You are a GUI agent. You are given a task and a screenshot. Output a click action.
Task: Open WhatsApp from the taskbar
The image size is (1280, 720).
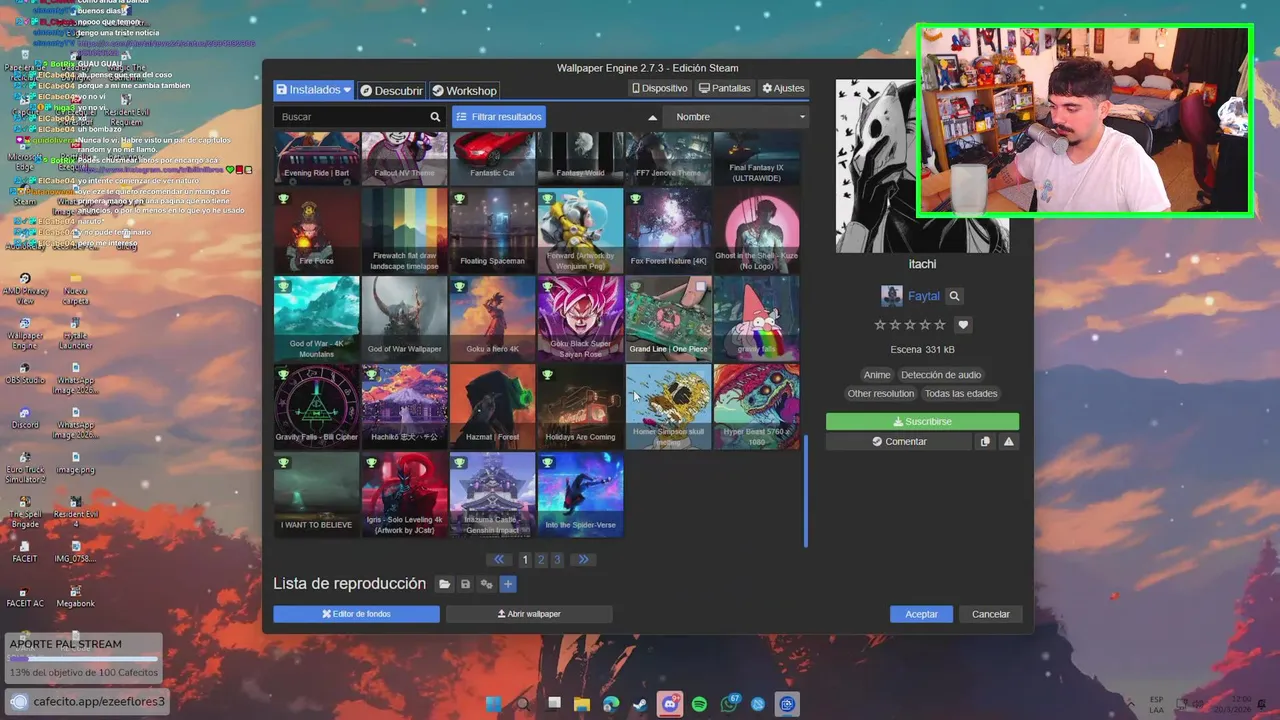[x=730, y=704]
